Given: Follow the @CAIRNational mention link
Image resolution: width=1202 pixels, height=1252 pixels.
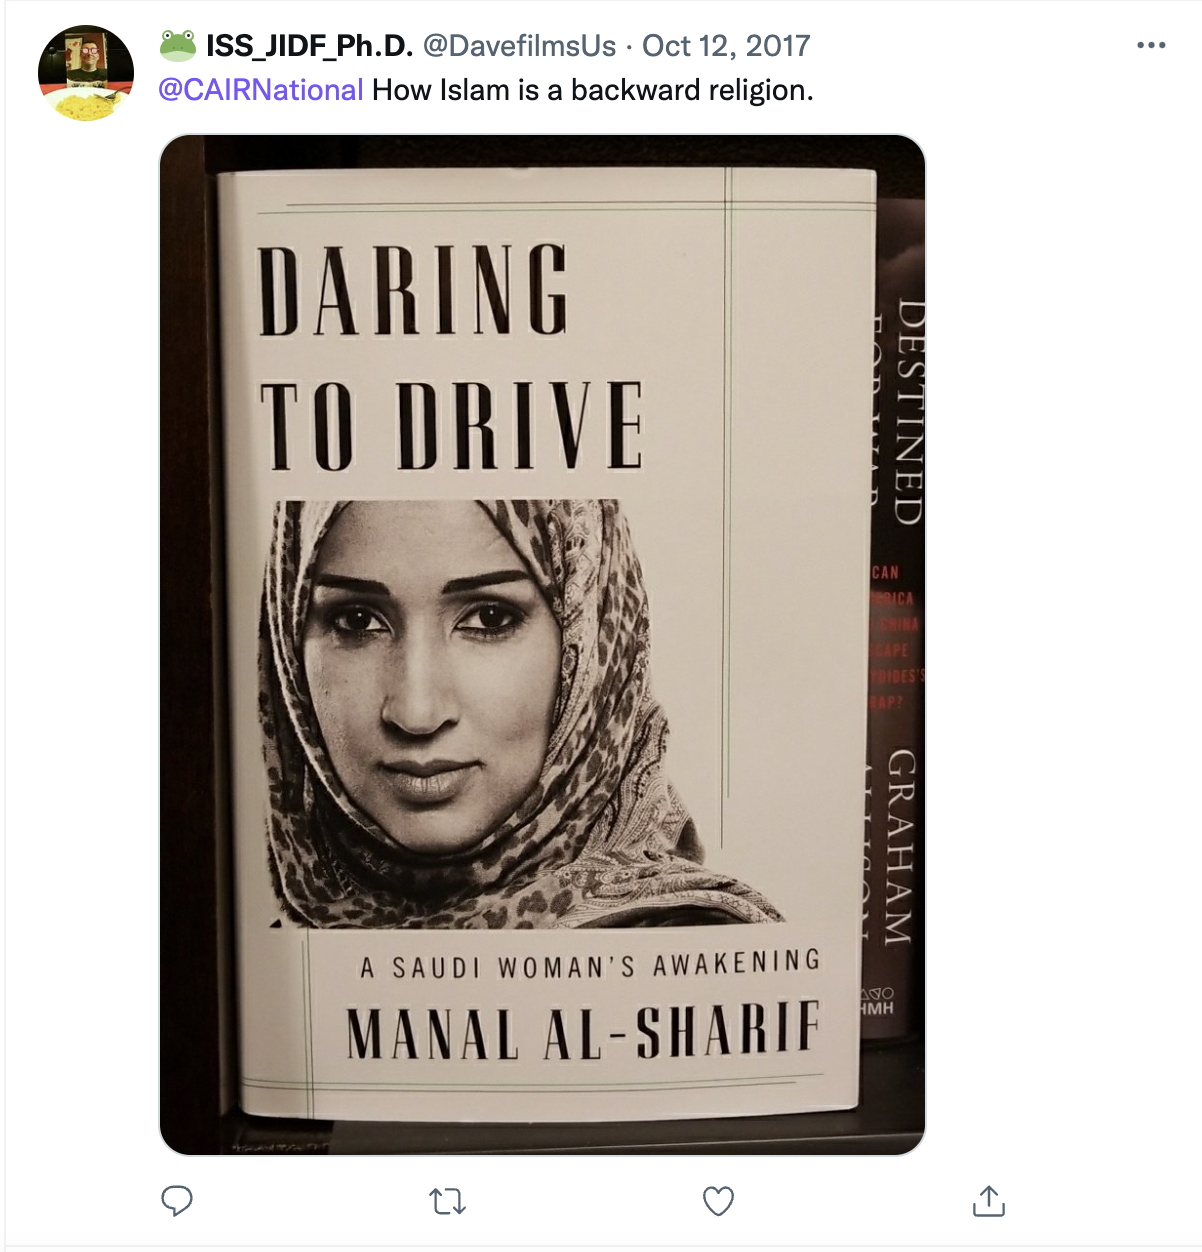Looking at the screenshot, I should click(x=261, y=90).
